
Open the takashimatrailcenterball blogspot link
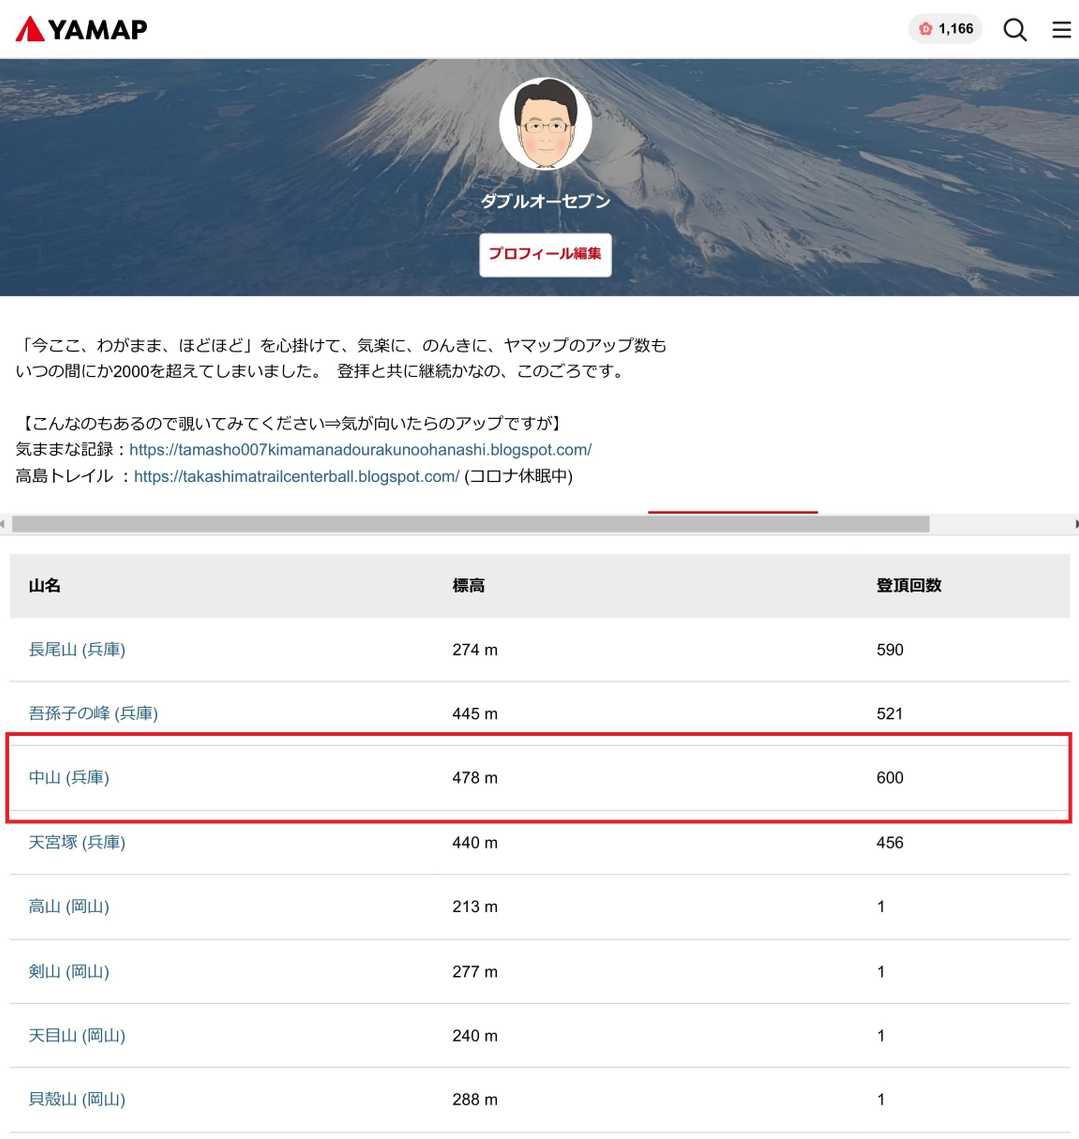pos(296,477)
